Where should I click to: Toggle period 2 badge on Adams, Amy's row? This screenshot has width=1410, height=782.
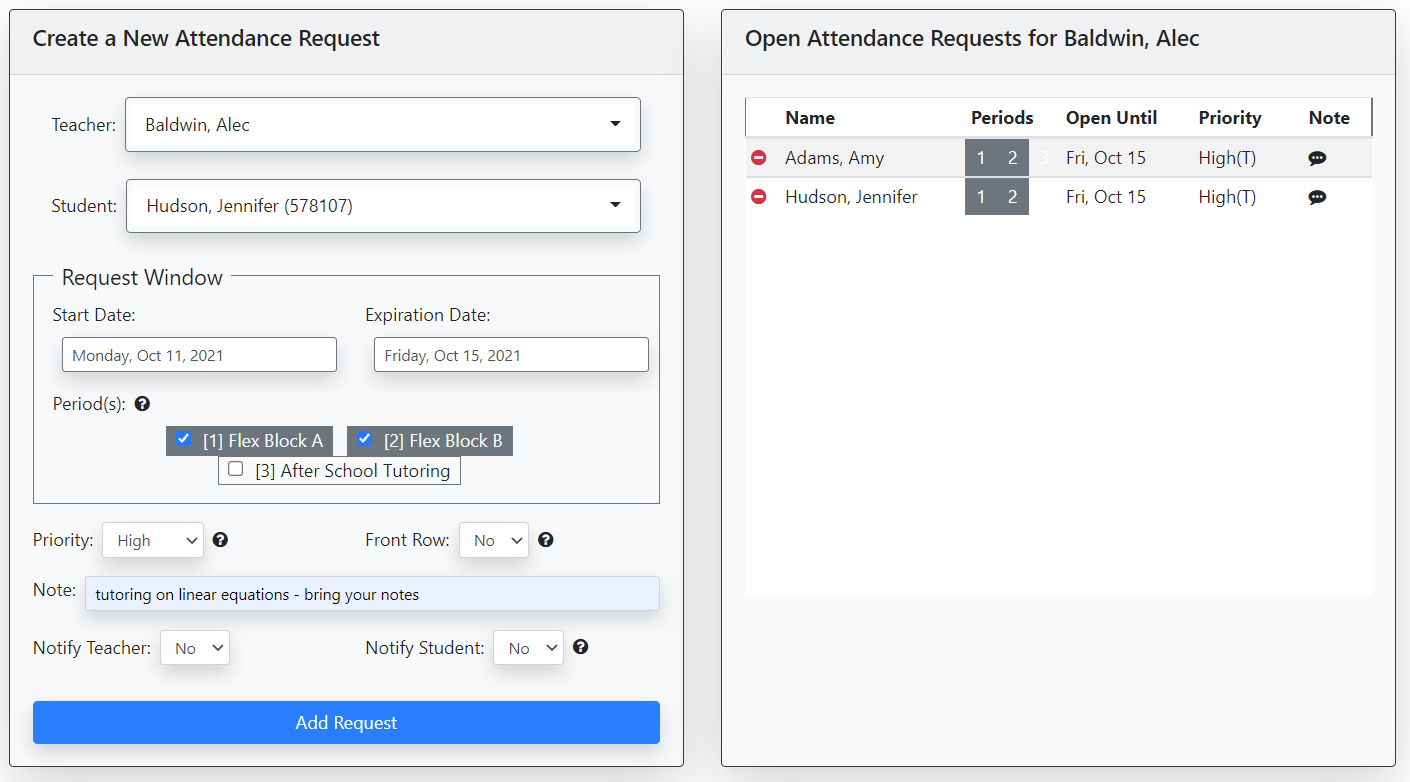1013,157
